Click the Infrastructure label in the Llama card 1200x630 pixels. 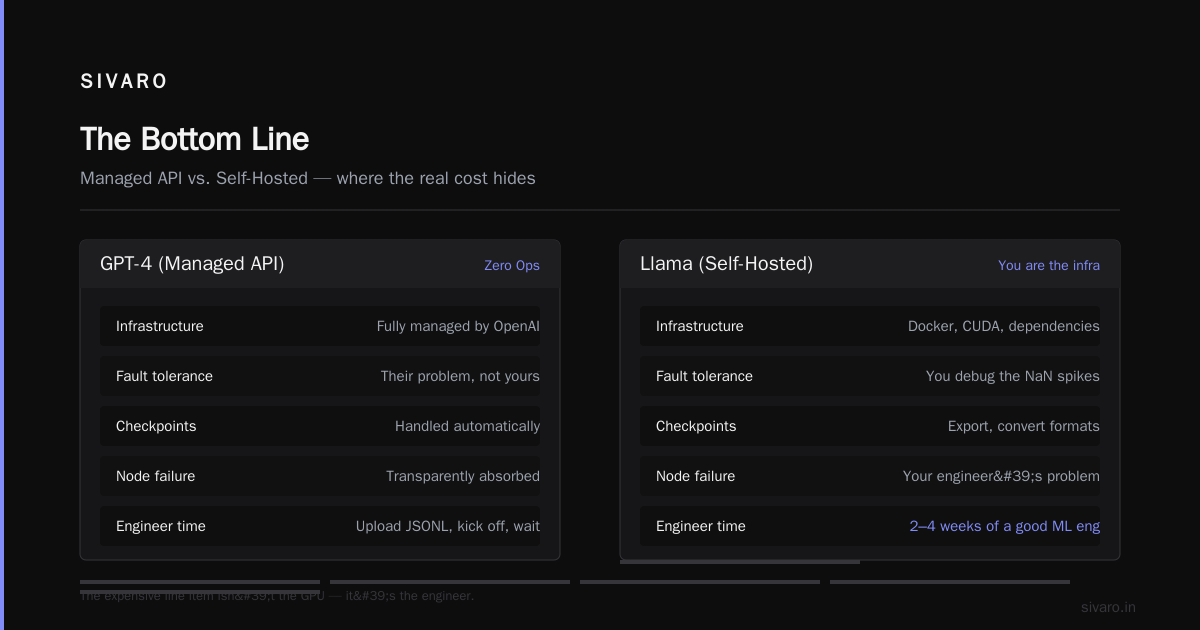700,326
